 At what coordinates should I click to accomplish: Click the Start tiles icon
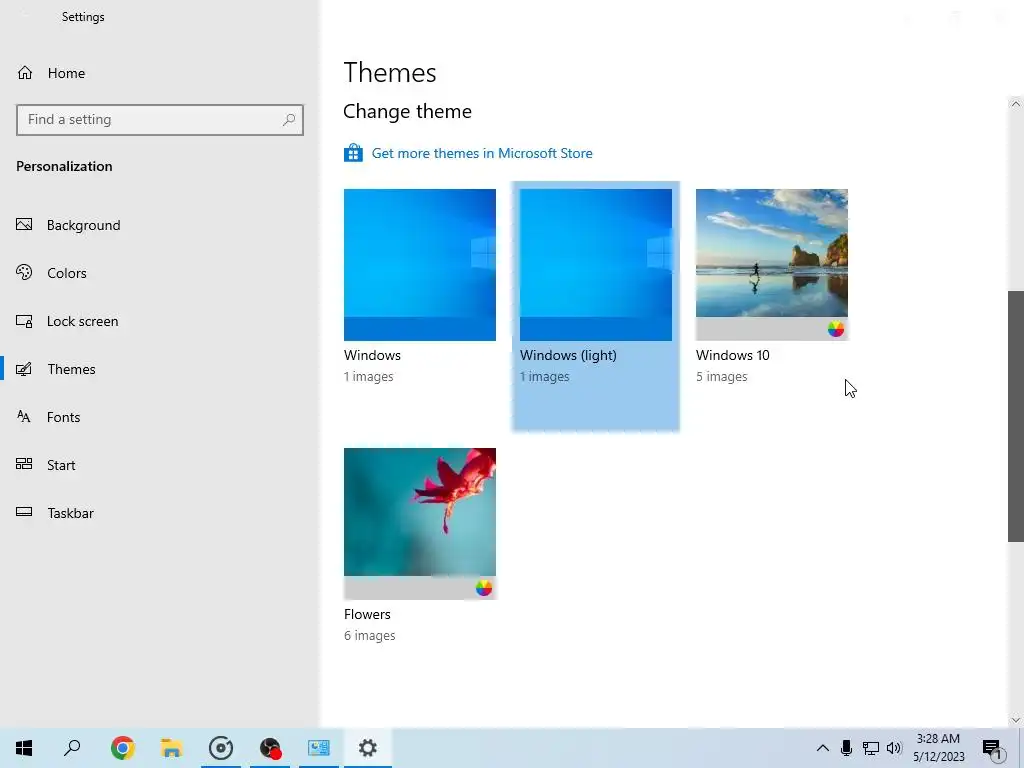24,464
